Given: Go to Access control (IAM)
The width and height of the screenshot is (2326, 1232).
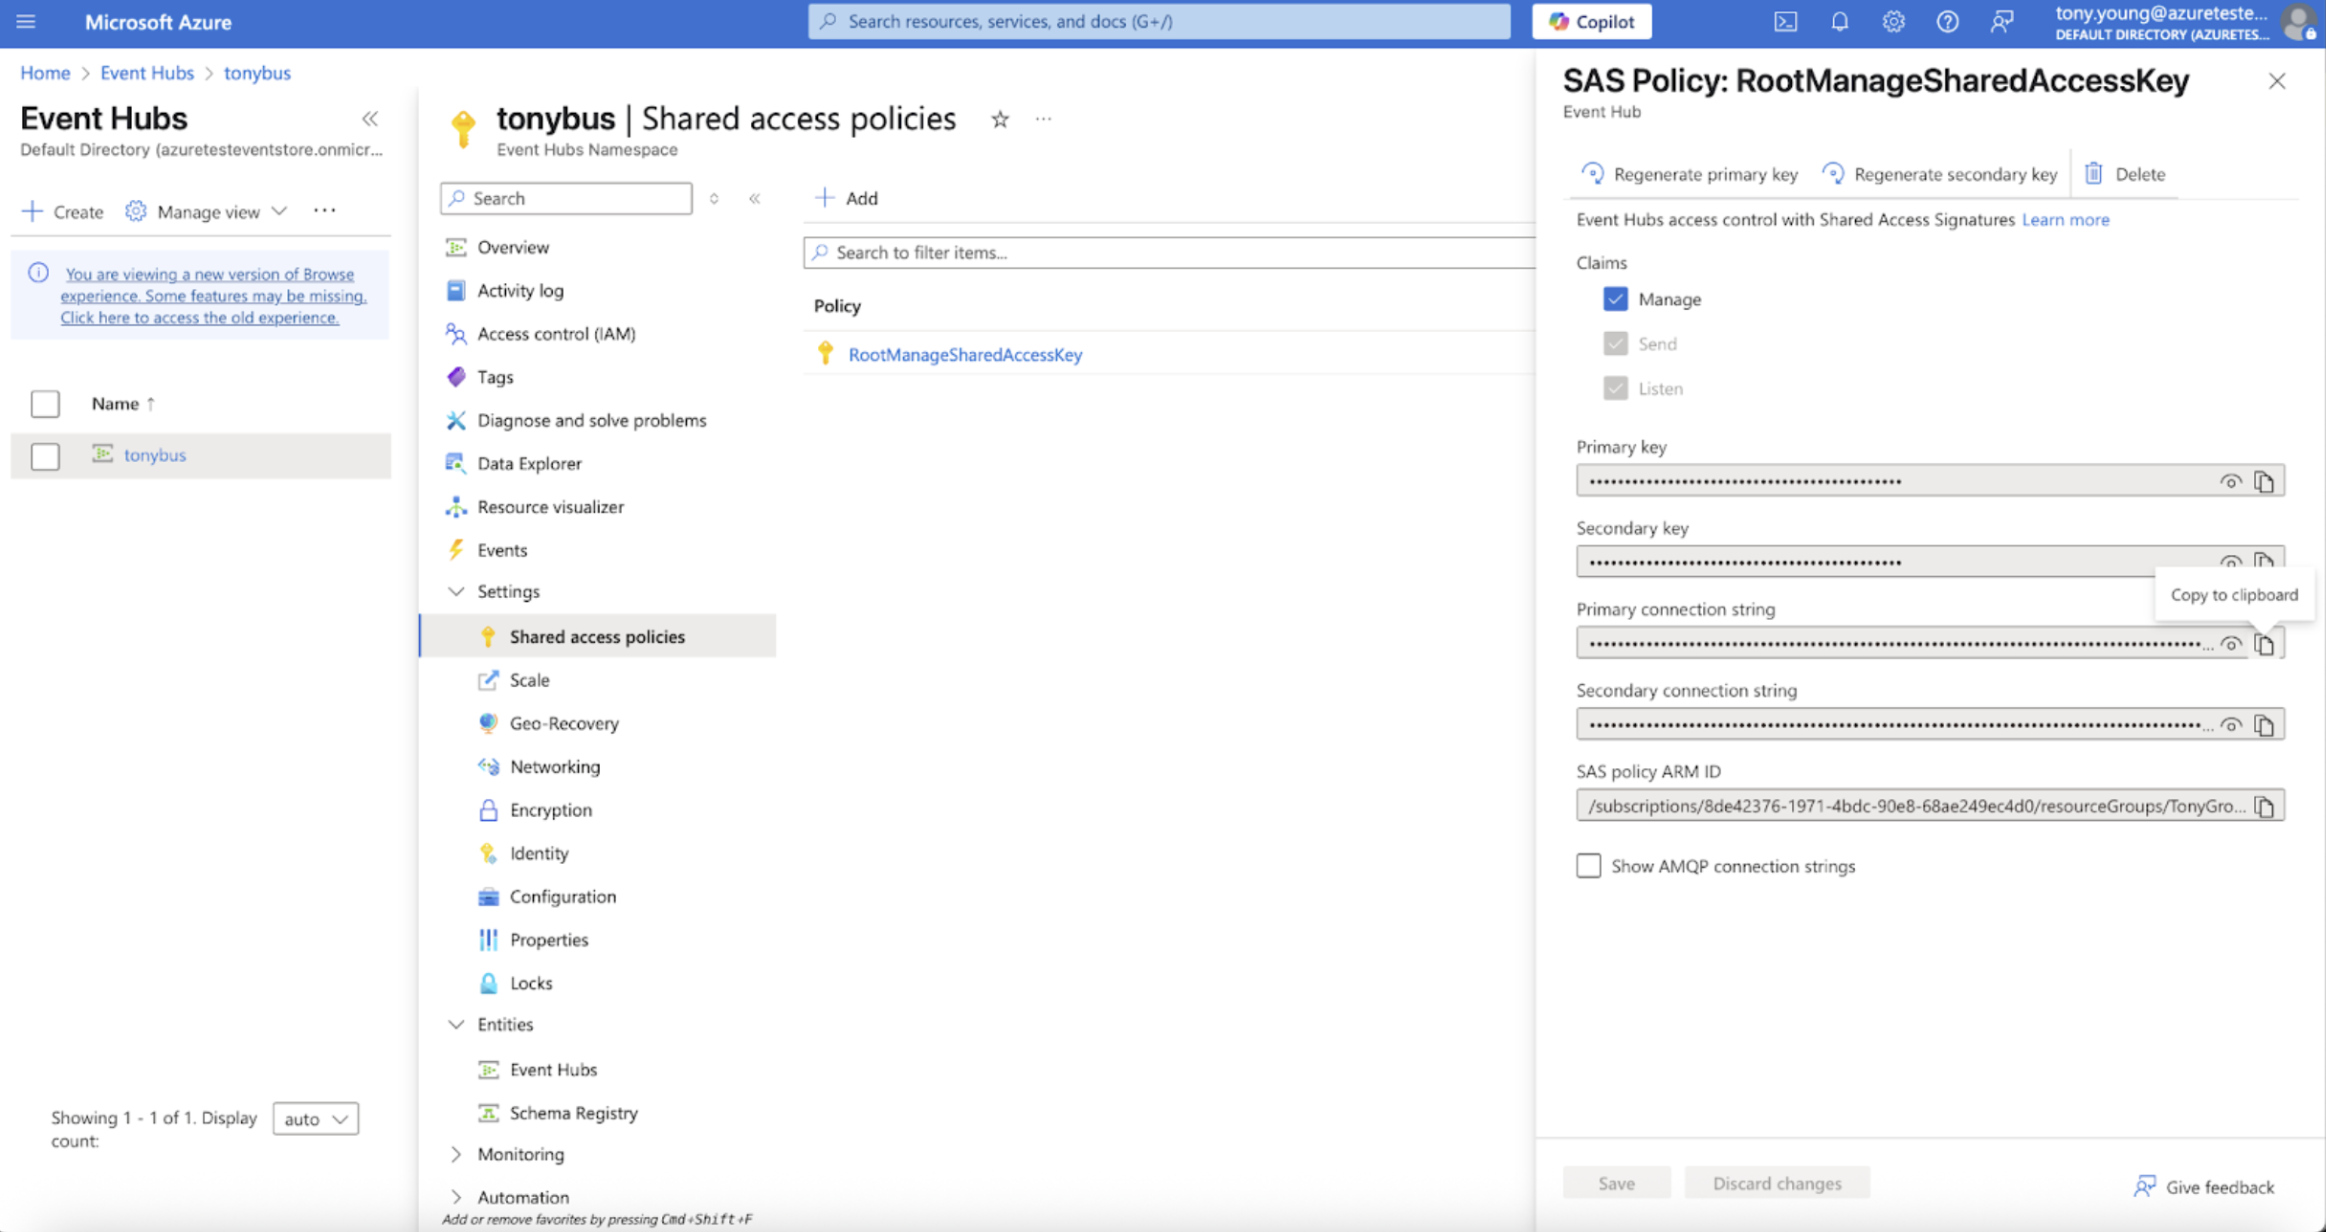Looking at the screenshot, I should point(556,333).
